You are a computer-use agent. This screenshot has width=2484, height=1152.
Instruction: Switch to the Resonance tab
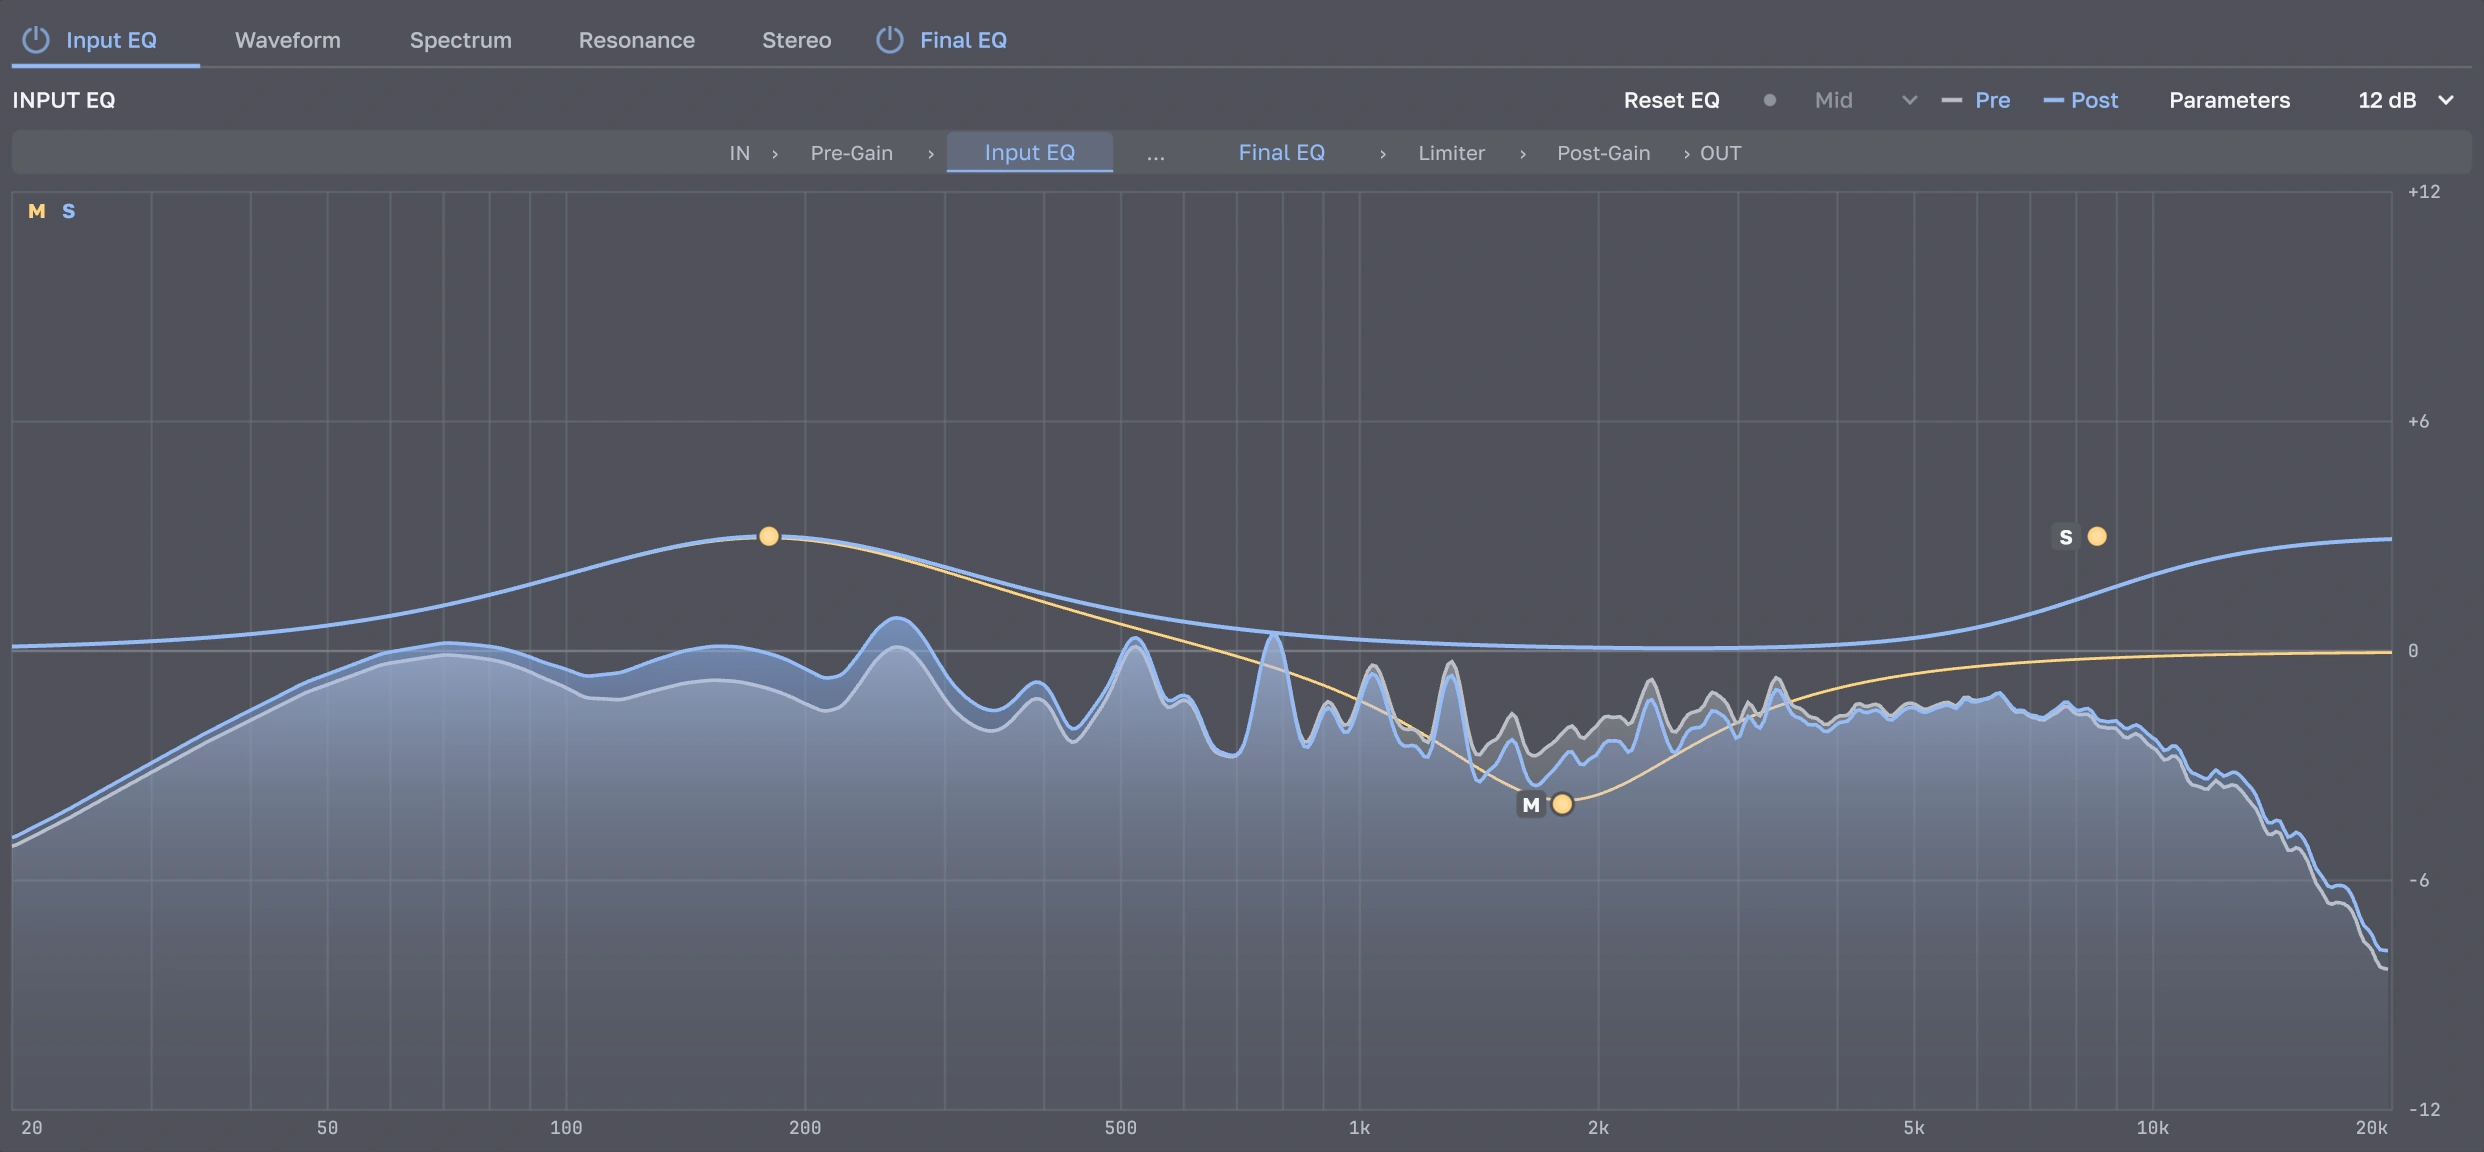click(636, 40)
